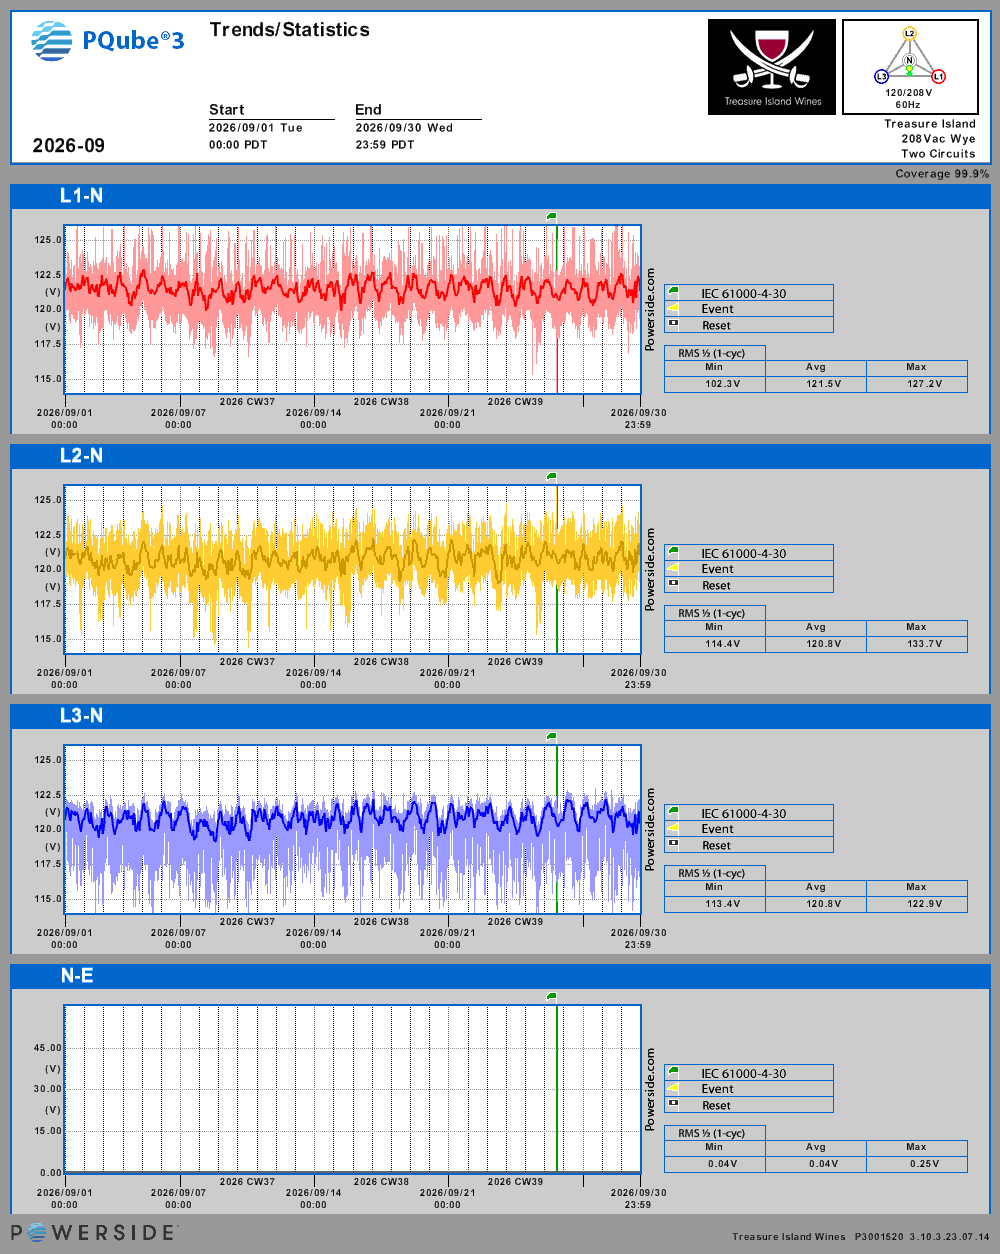This screenshot has height=1254, width=1000.
Task: Click green flag marker above L2-N chart
Action: [551, 476]
